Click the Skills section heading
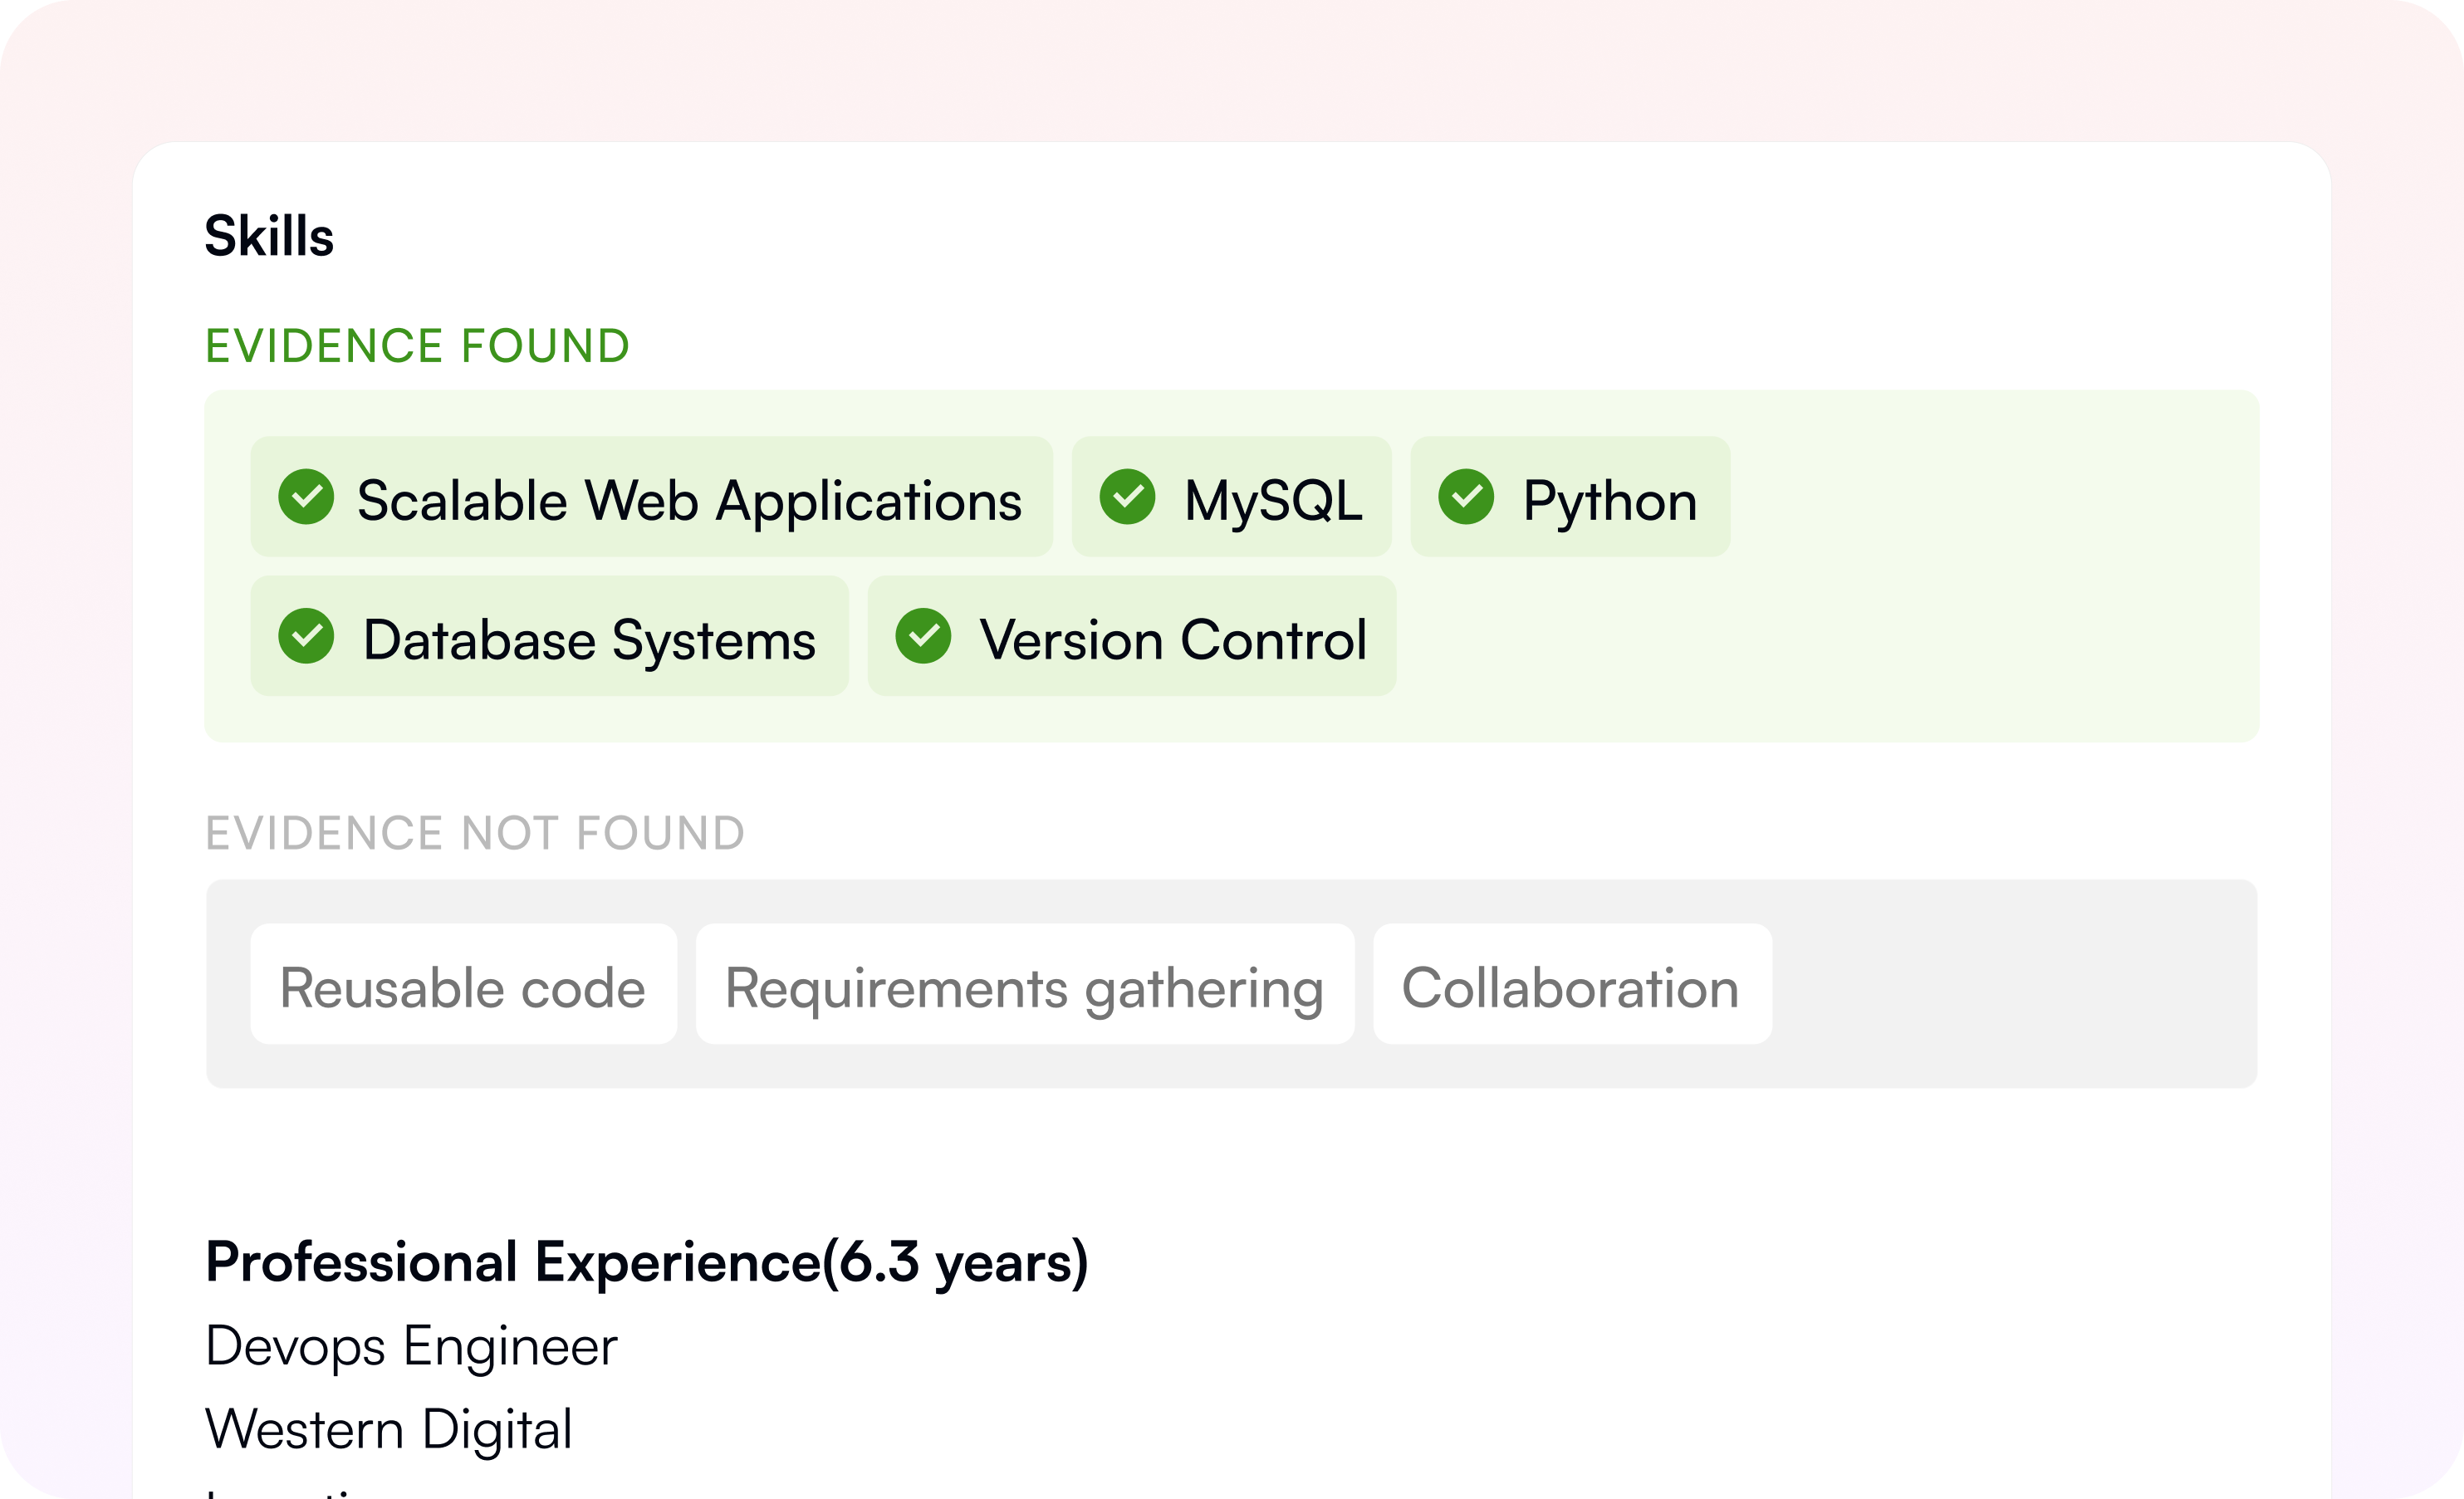The image size is (2464, 1499). point(269,236)
